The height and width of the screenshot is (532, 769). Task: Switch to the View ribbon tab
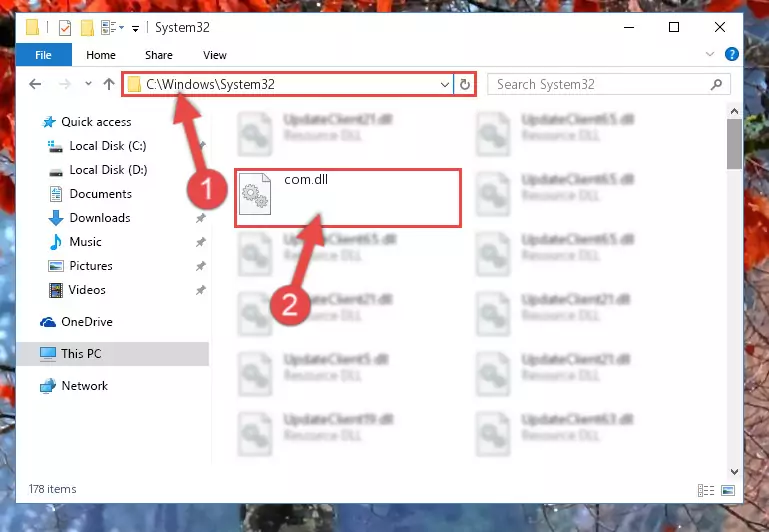click(215, 55)
